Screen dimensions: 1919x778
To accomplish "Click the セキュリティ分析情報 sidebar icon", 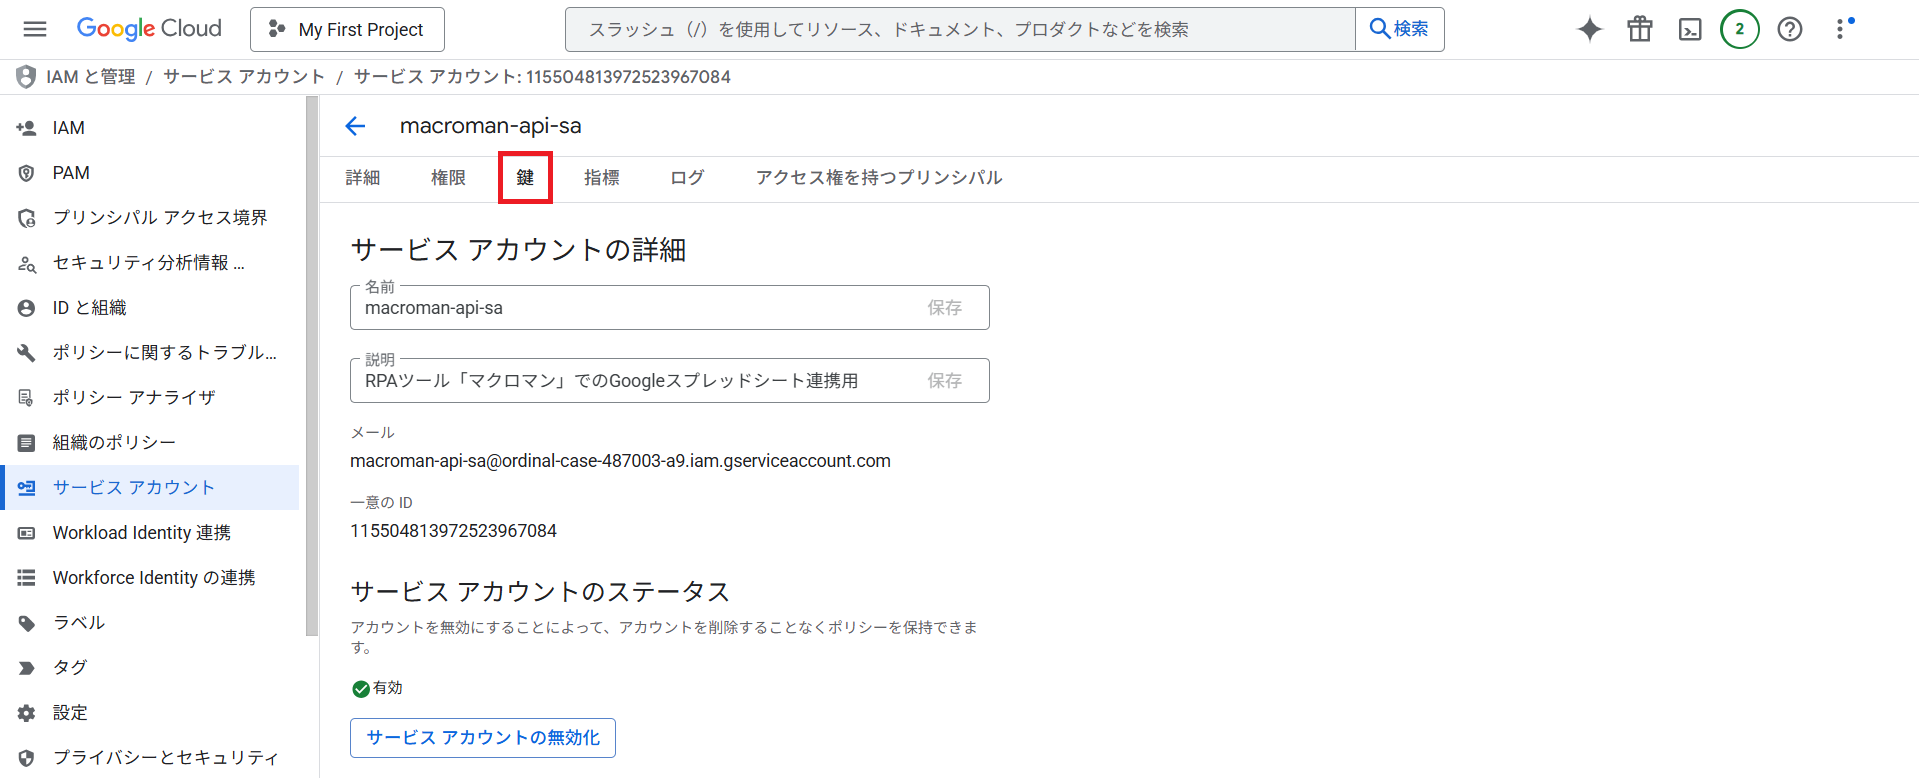I will click(x=27, y=264).
